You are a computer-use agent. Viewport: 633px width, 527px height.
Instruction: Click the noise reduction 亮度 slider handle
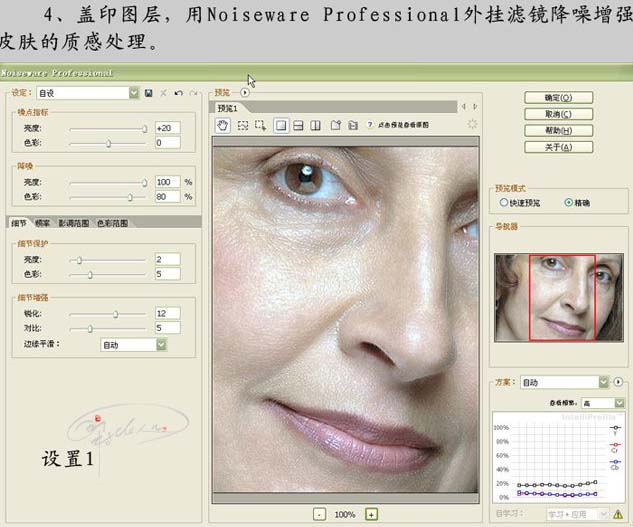tap(145, 183)
